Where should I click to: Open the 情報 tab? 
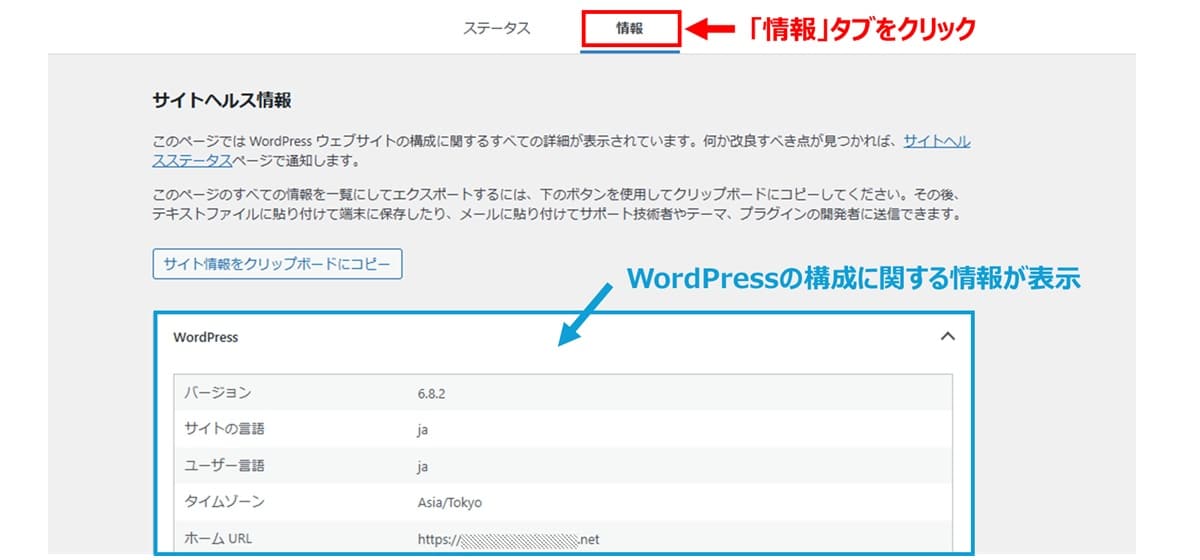630,28
